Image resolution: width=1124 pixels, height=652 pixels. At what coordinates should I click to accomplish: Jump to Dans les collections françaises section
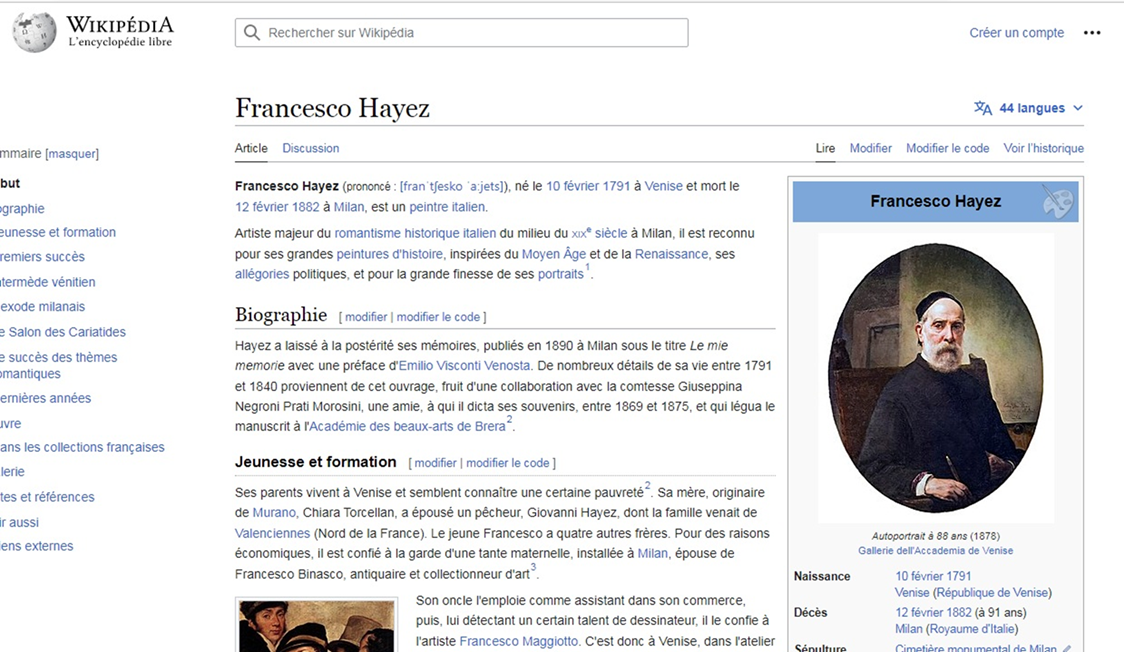pos(82,448)
